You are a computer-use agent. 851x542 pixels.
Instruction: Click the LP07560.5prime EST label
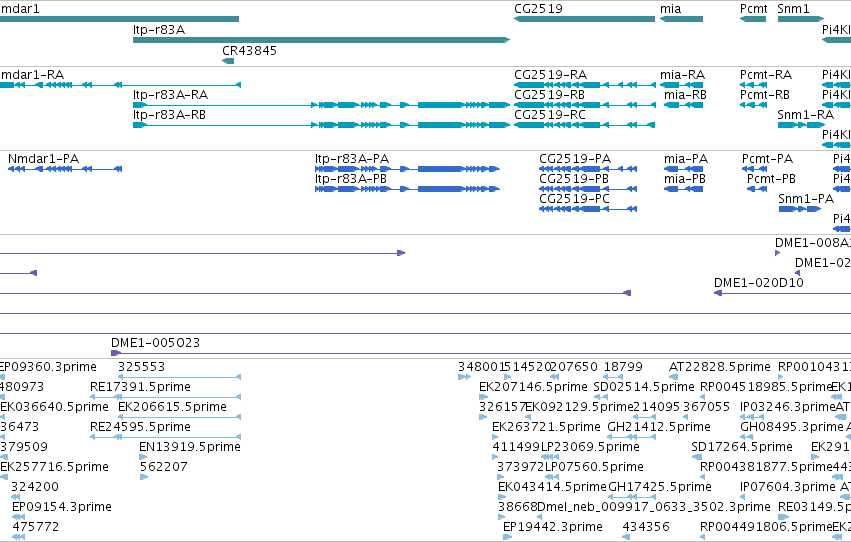pos(594,467)
